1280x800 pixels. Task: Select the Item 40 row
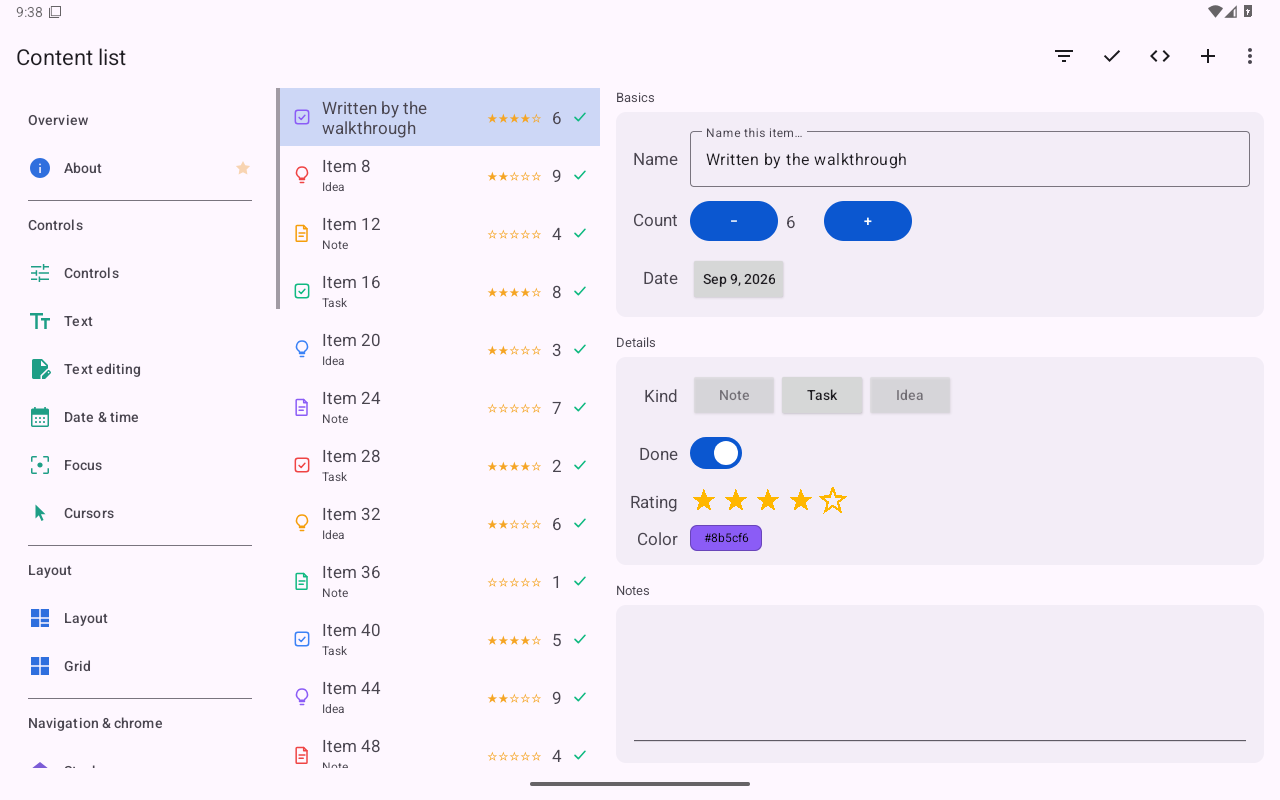pyautogui.click(x=438, y=639)
